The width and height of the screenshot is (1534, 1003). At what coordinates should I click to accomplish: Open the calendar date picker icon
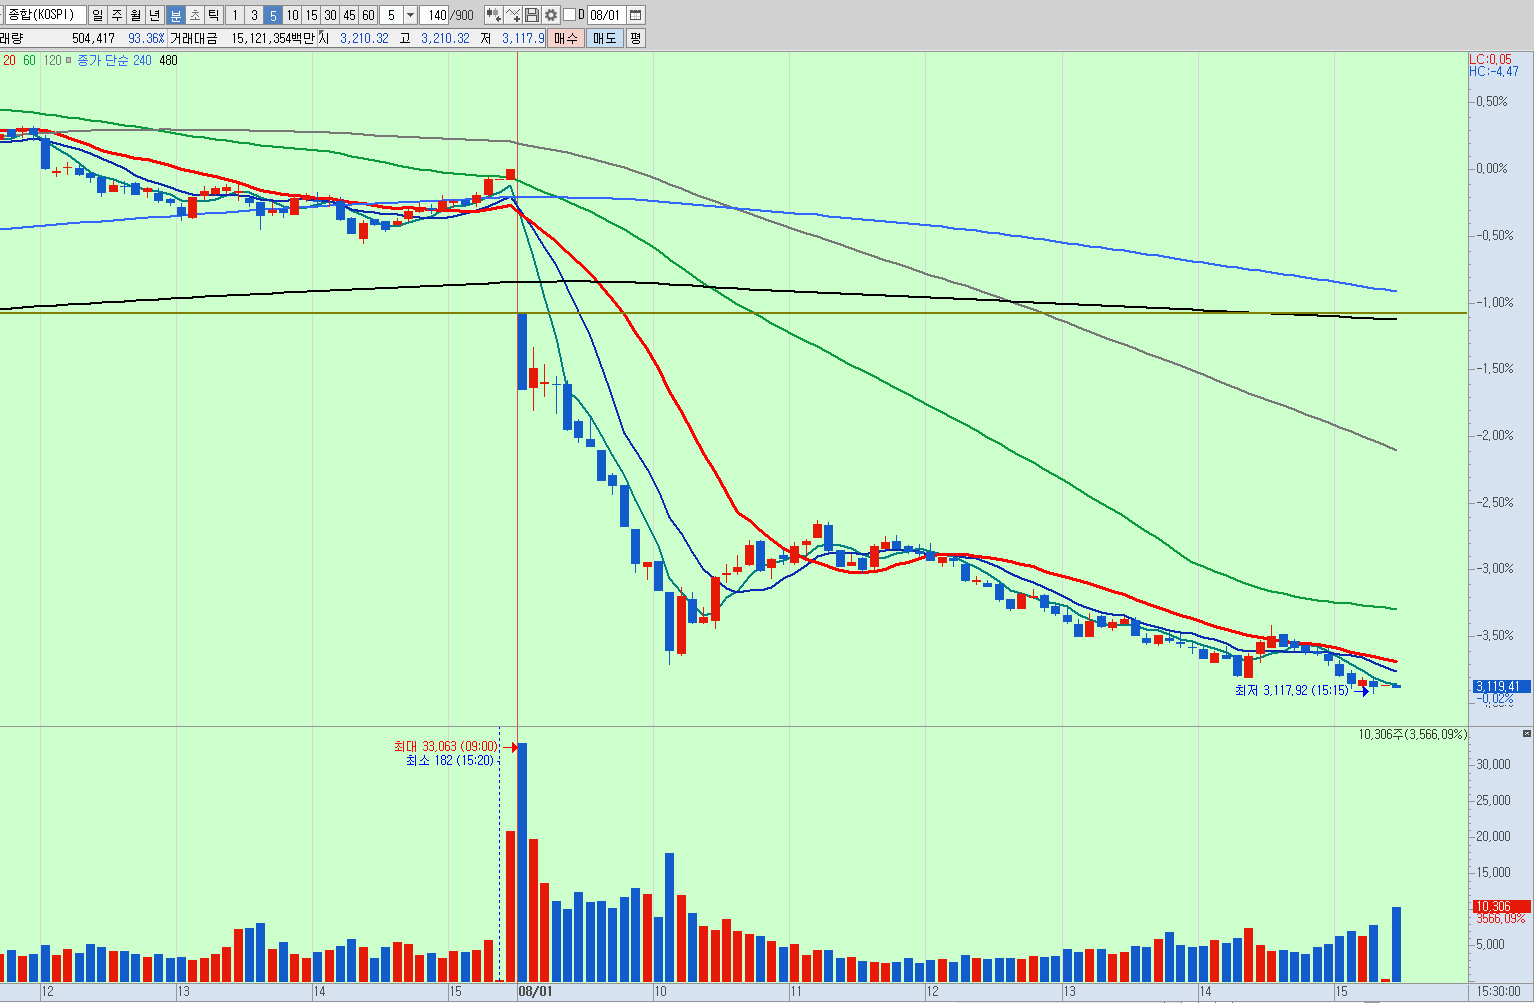[636, 15]
